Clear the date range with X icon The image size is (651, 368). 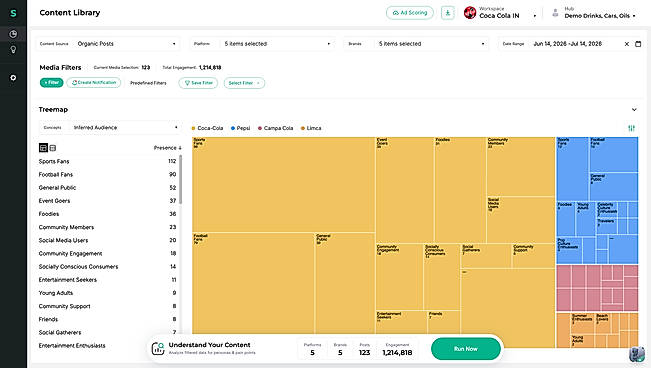(627, 44)
